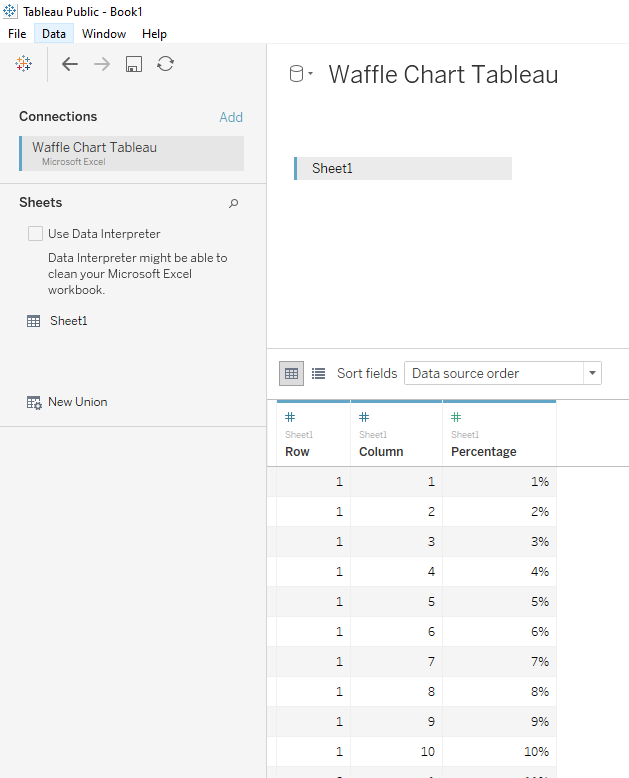Click the 8% percentage cell
629x778 pixels.
pyautogui.click(x=499, y=692)
